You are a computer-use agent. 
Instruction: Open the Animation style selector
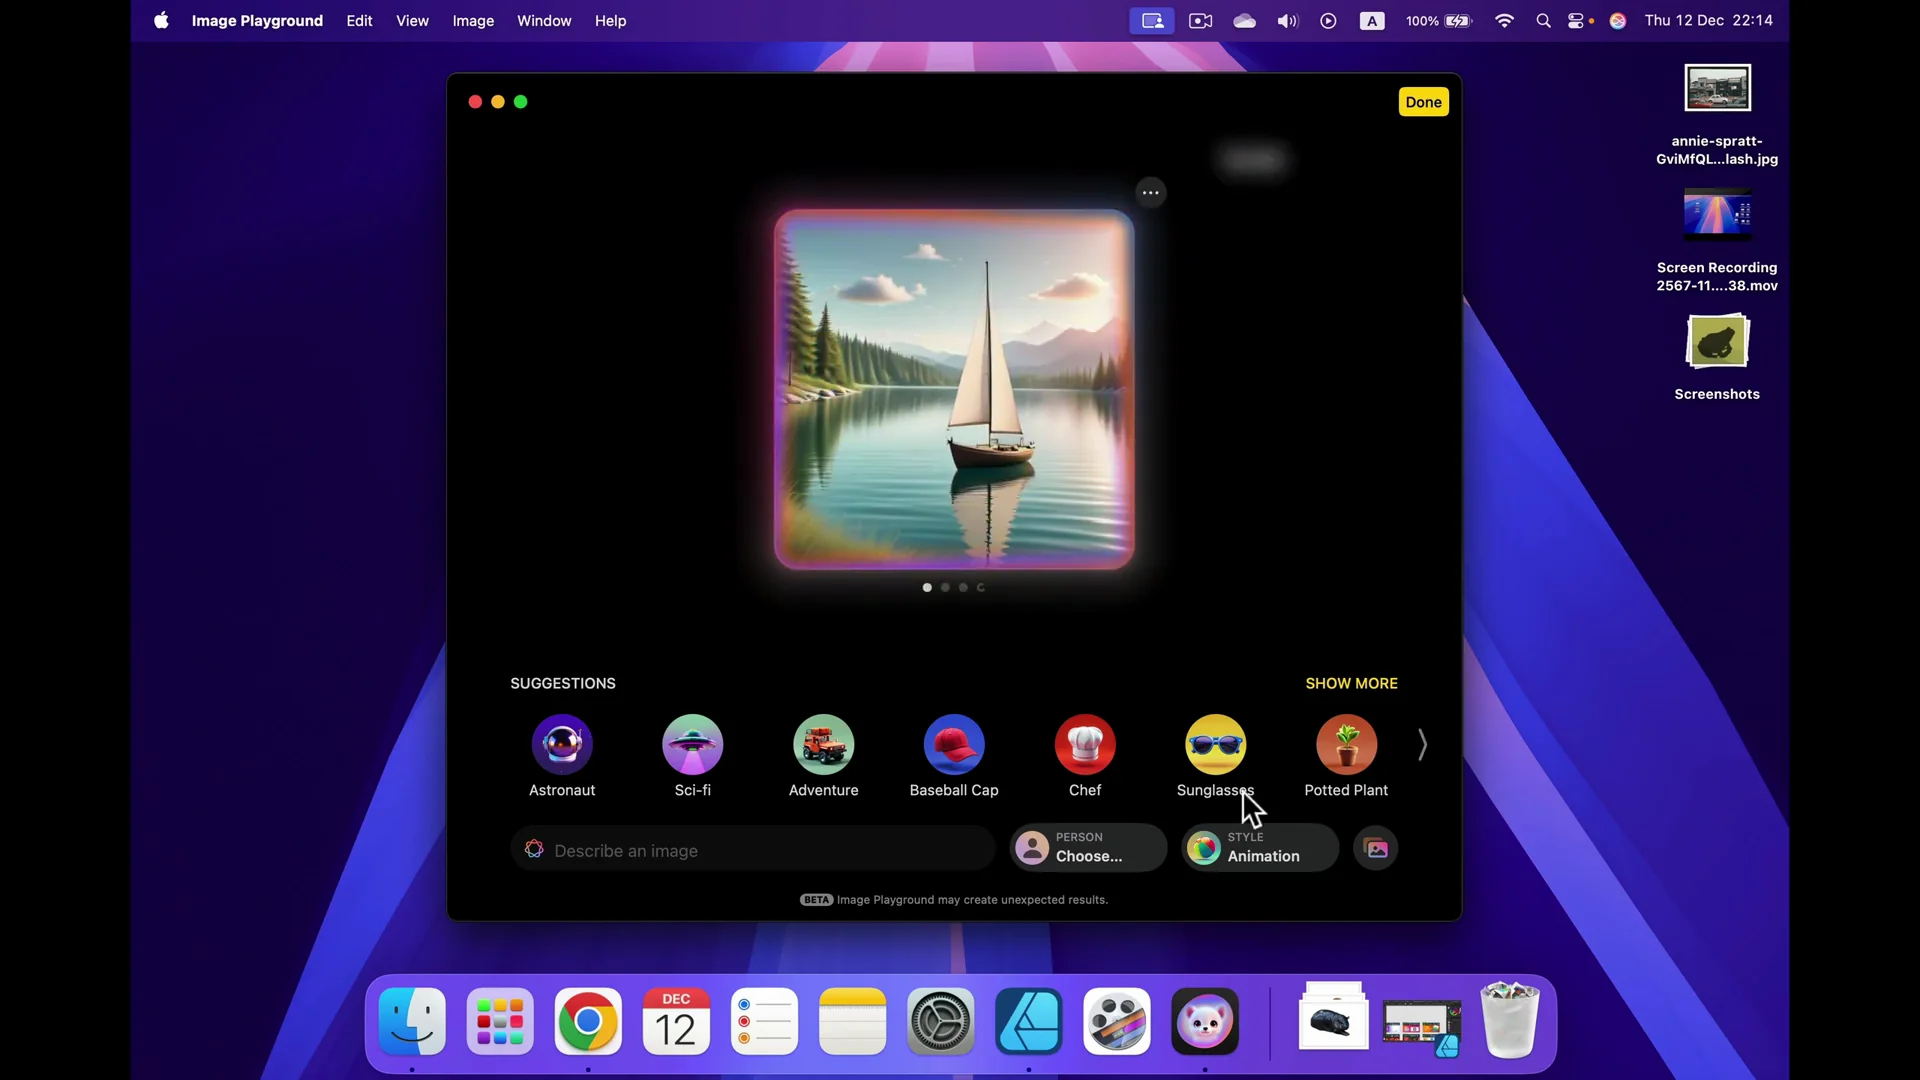click(x=1258, y=848)
